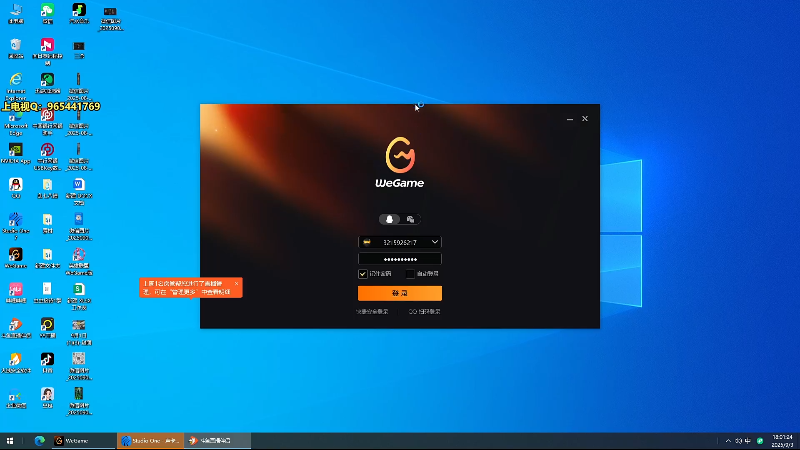The width and height of the screenshot is (800, 450).
Task: Close the WeGame login window
Action: tap(585, 119)
